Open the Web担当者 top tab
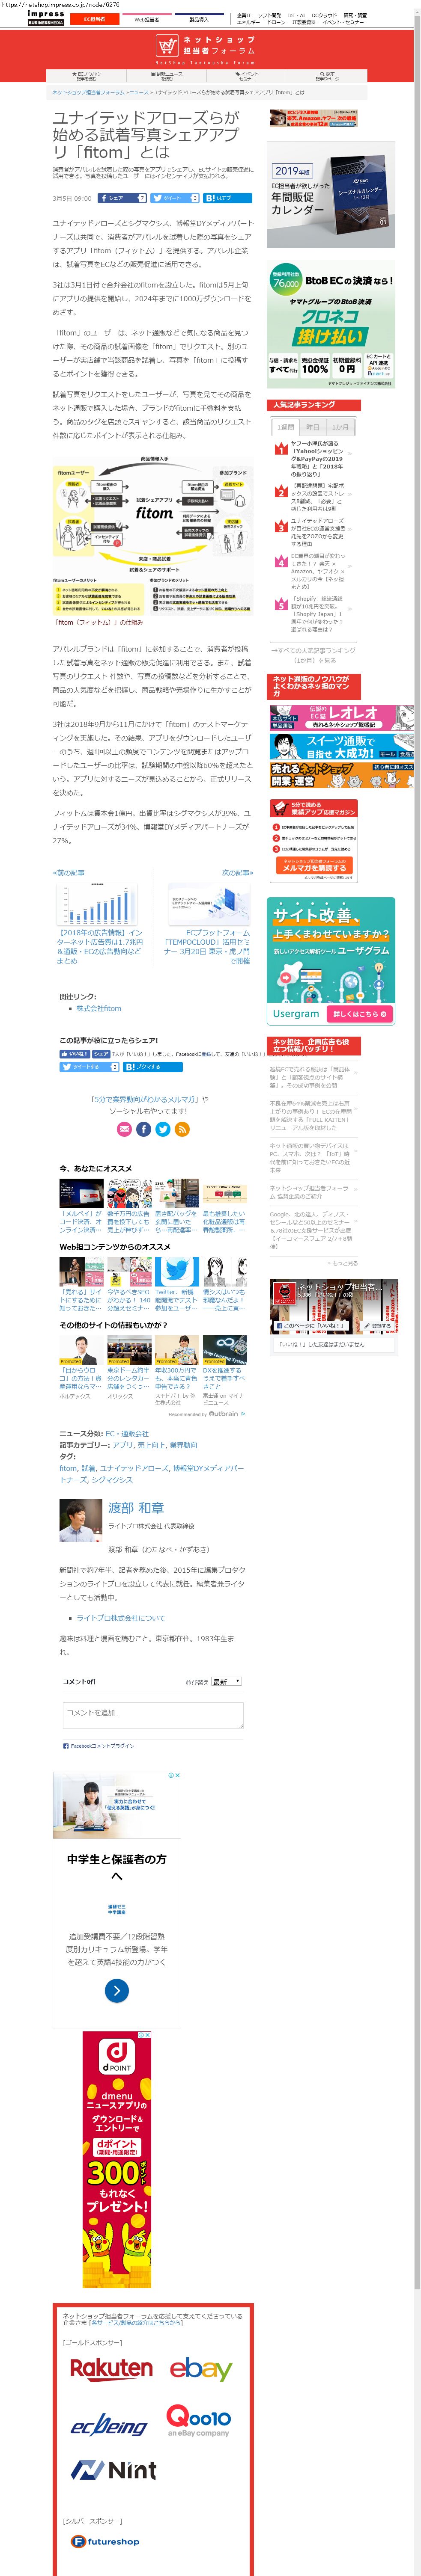The image size is (421, 2576). click(x=147, y=19)
